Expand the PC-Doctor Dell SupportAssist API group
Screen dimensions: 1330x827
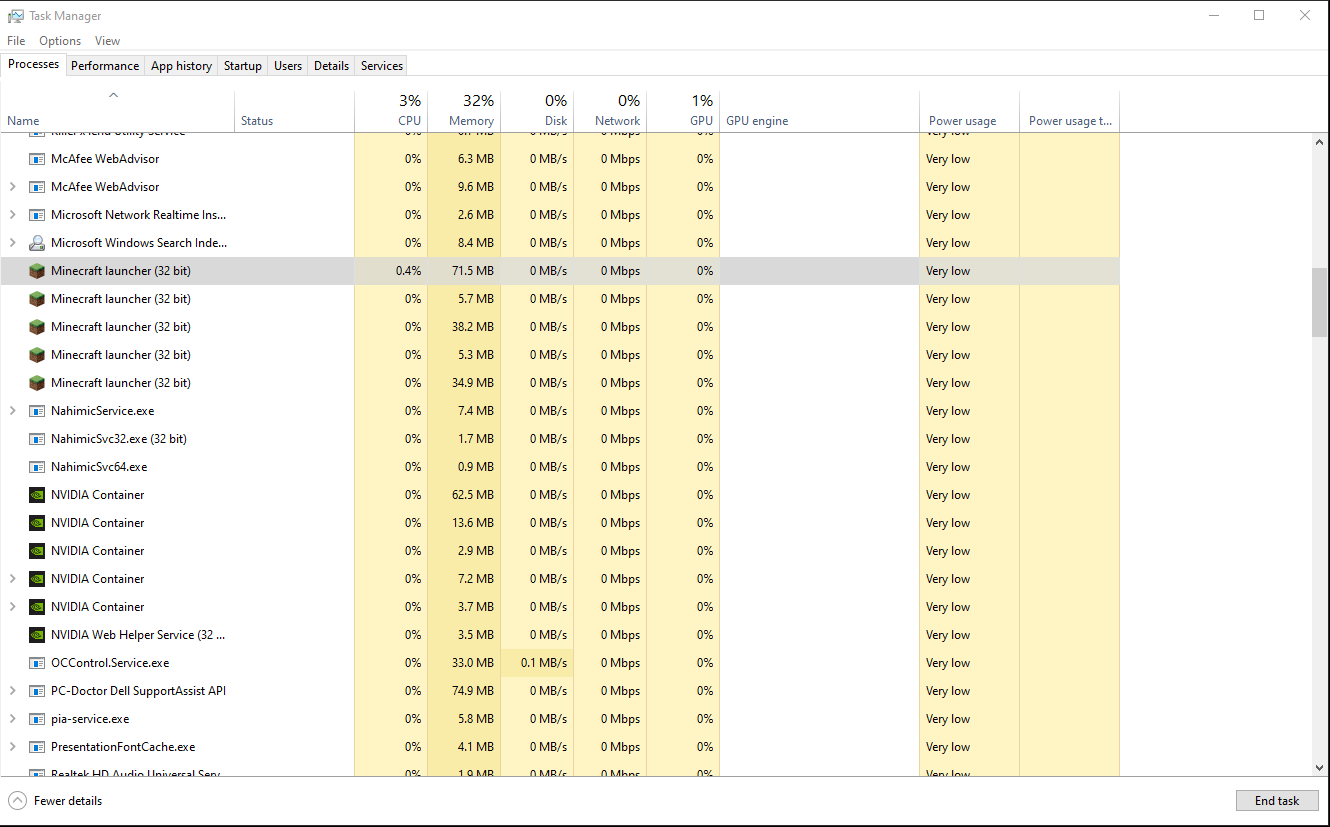(x=12, y=691)
